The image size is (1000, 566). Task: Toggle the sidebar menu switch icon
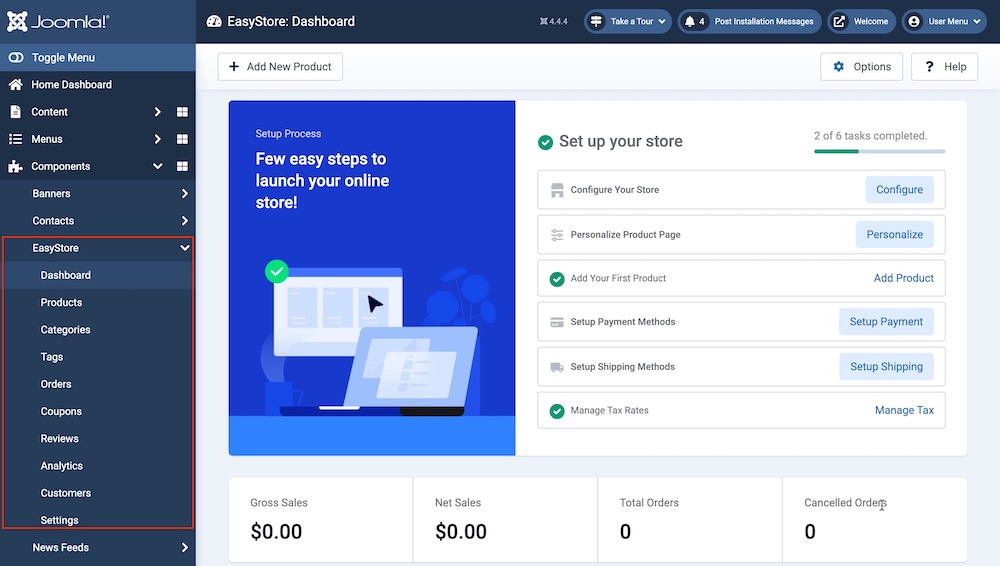tap(16, 57)
